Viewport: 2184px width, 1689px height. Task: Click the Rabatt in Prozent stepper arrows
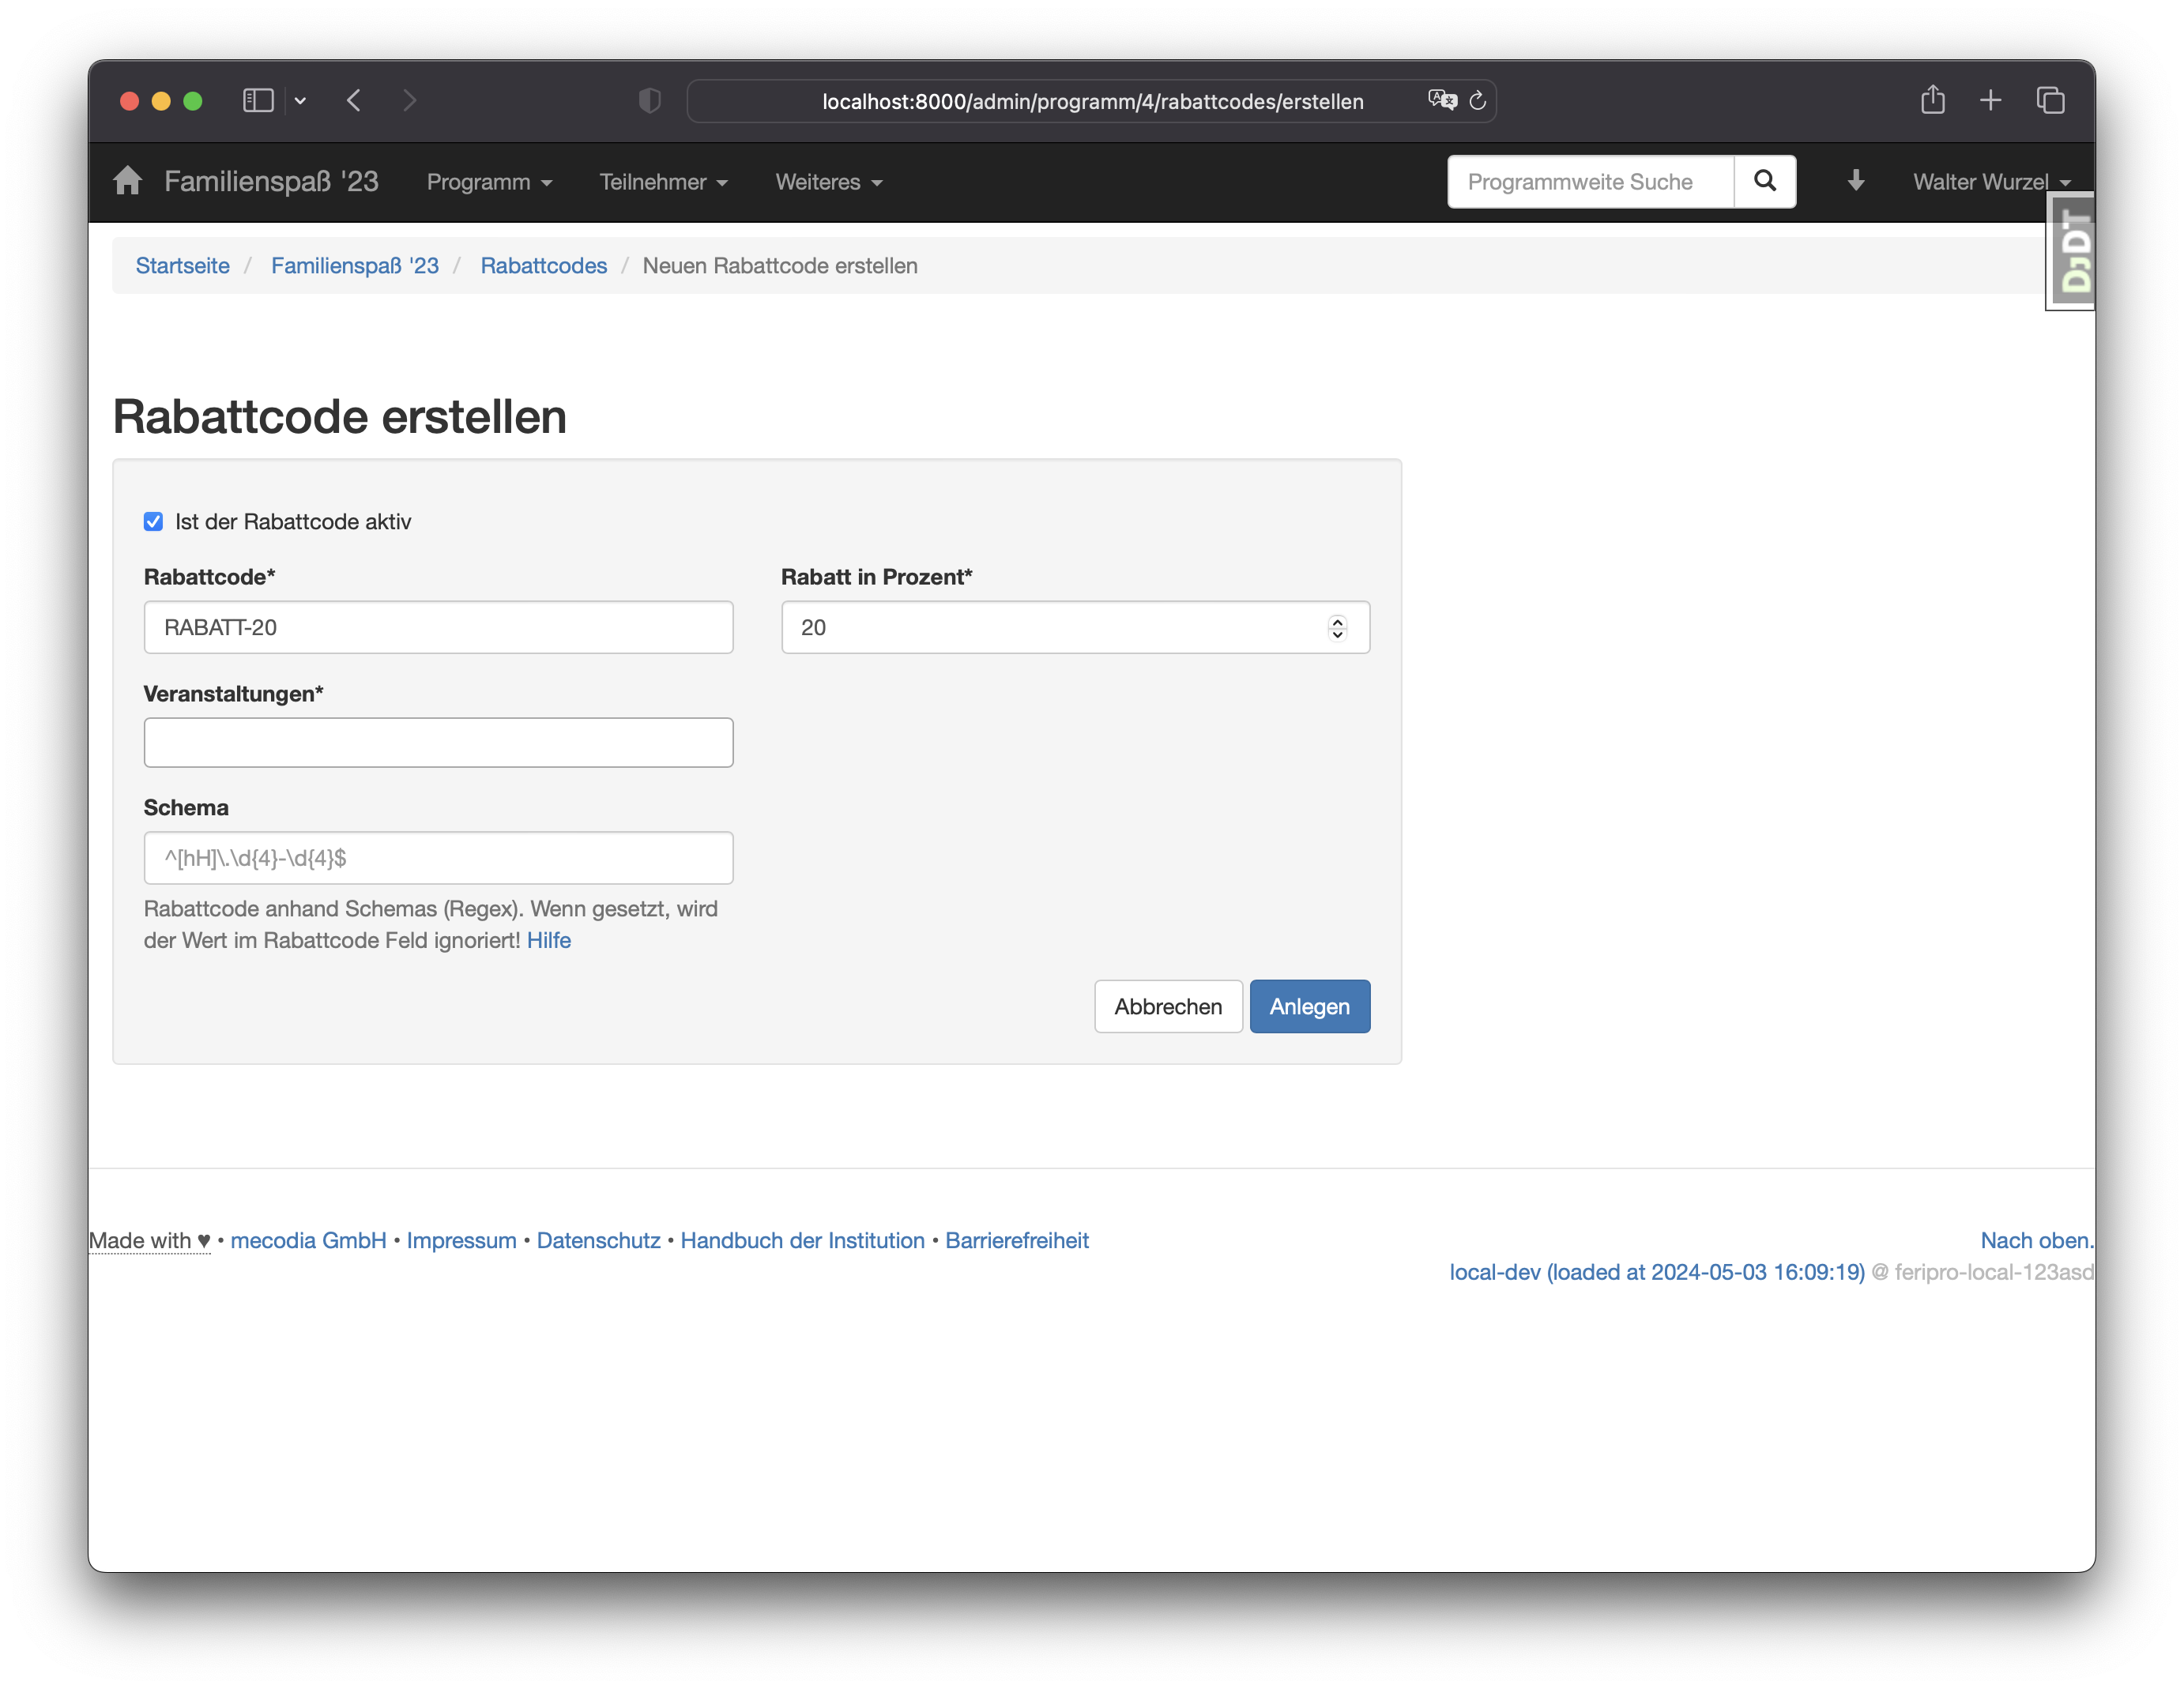(1337, 627)
